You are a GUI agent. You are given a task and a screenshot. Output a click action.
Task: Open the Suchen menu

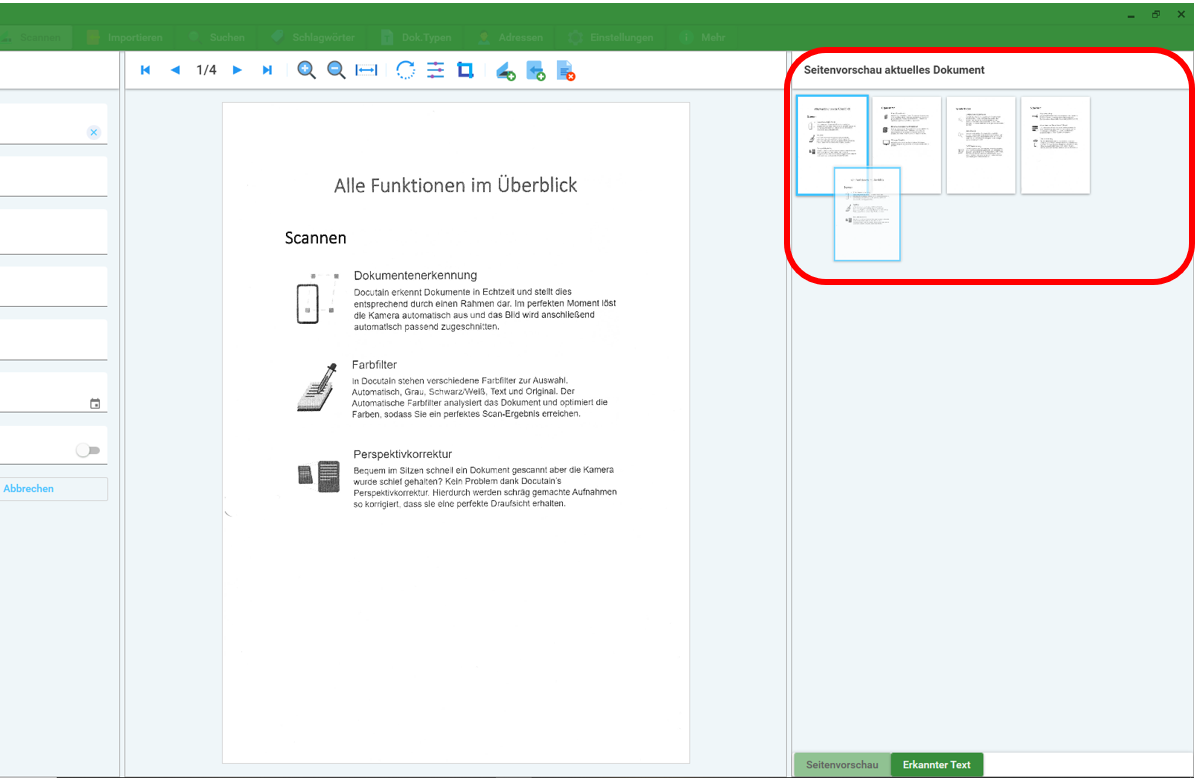(218, 37)
